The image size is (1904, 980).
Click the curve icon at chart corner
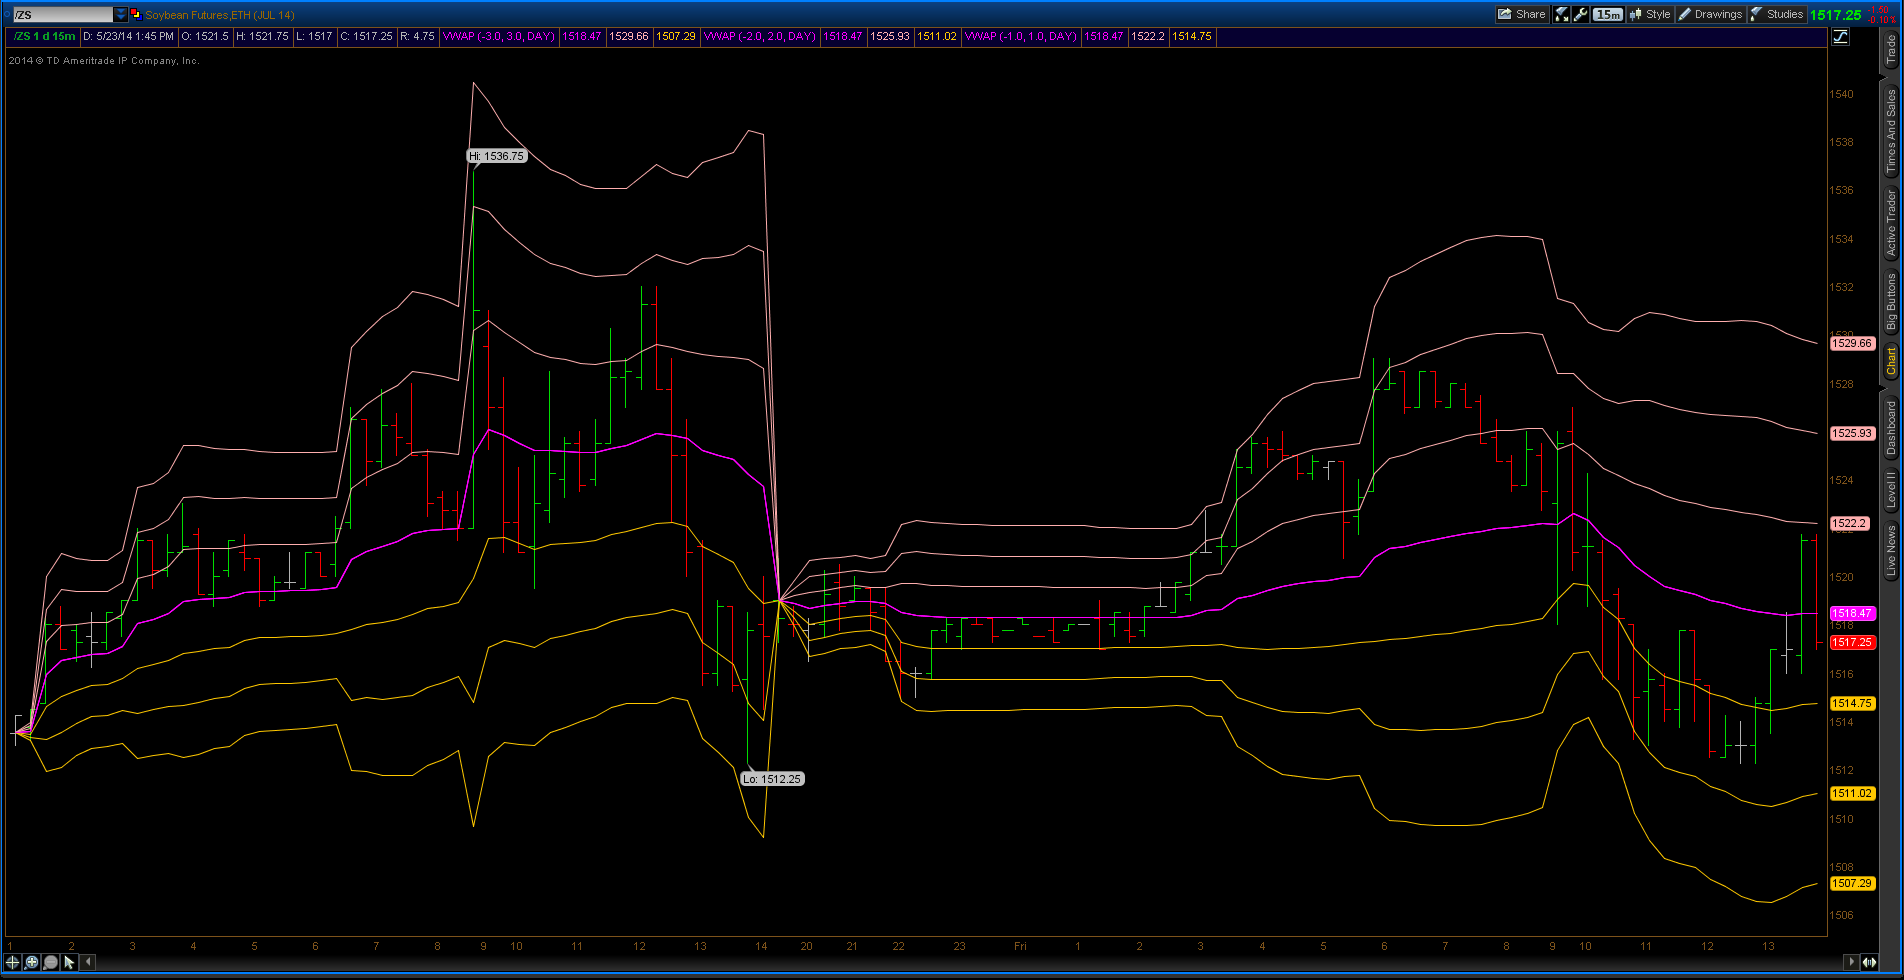pyautogui.click(x=1840, y=37)
